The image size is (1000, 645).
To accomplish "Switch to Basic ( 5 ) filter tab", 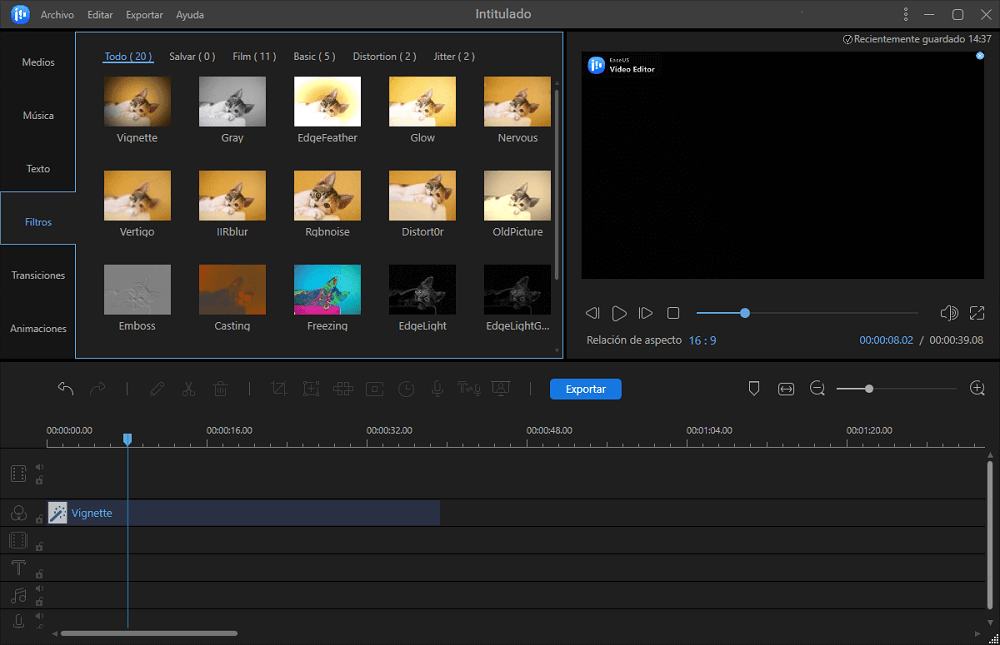I will click(x=314, y=56).
